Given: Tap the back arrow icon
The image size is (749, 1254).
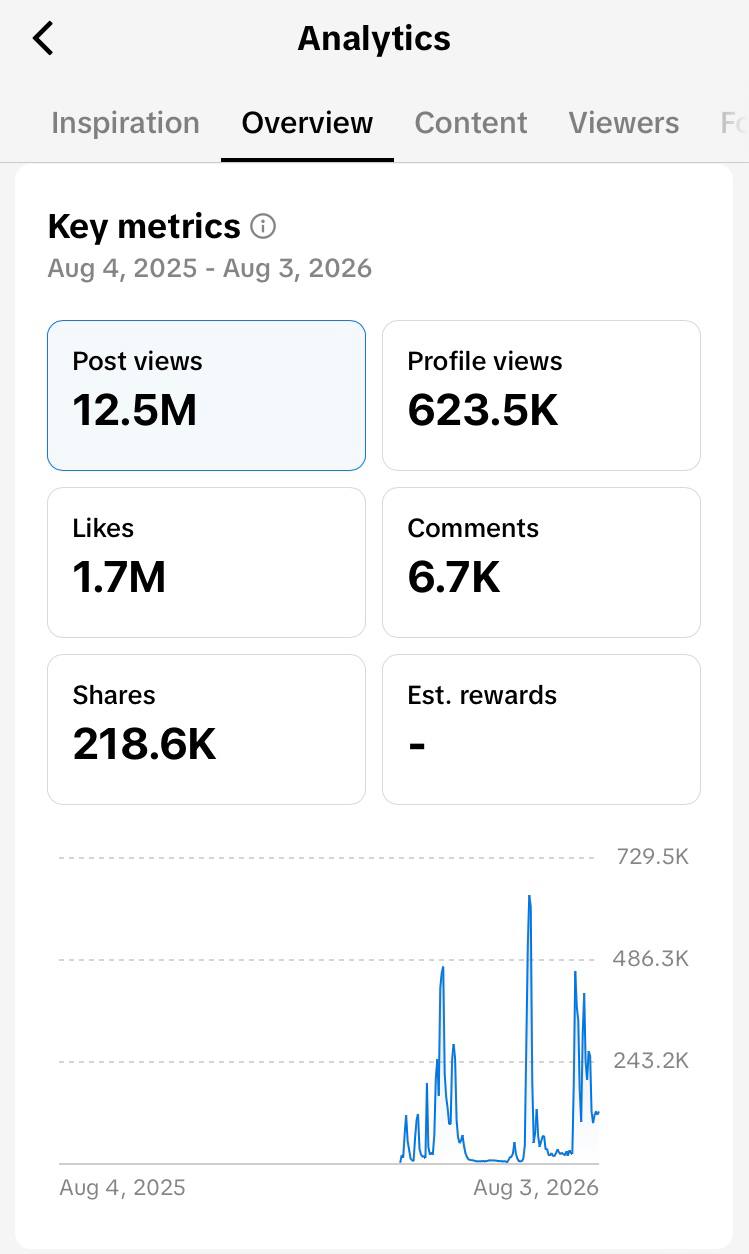Looking at the screenshot, I should coord(43,39).
